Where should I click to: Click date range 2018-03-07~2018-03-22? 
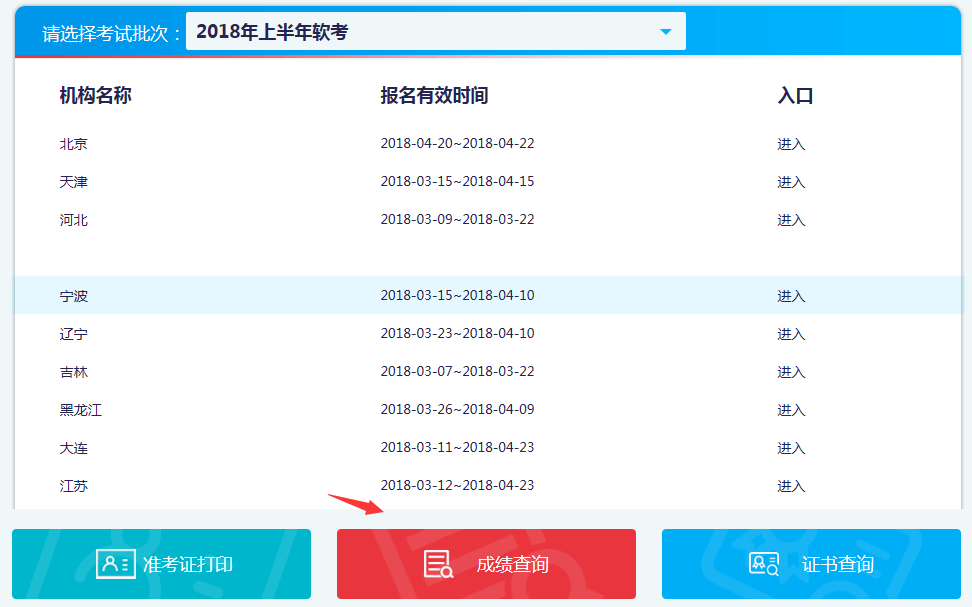457,371
